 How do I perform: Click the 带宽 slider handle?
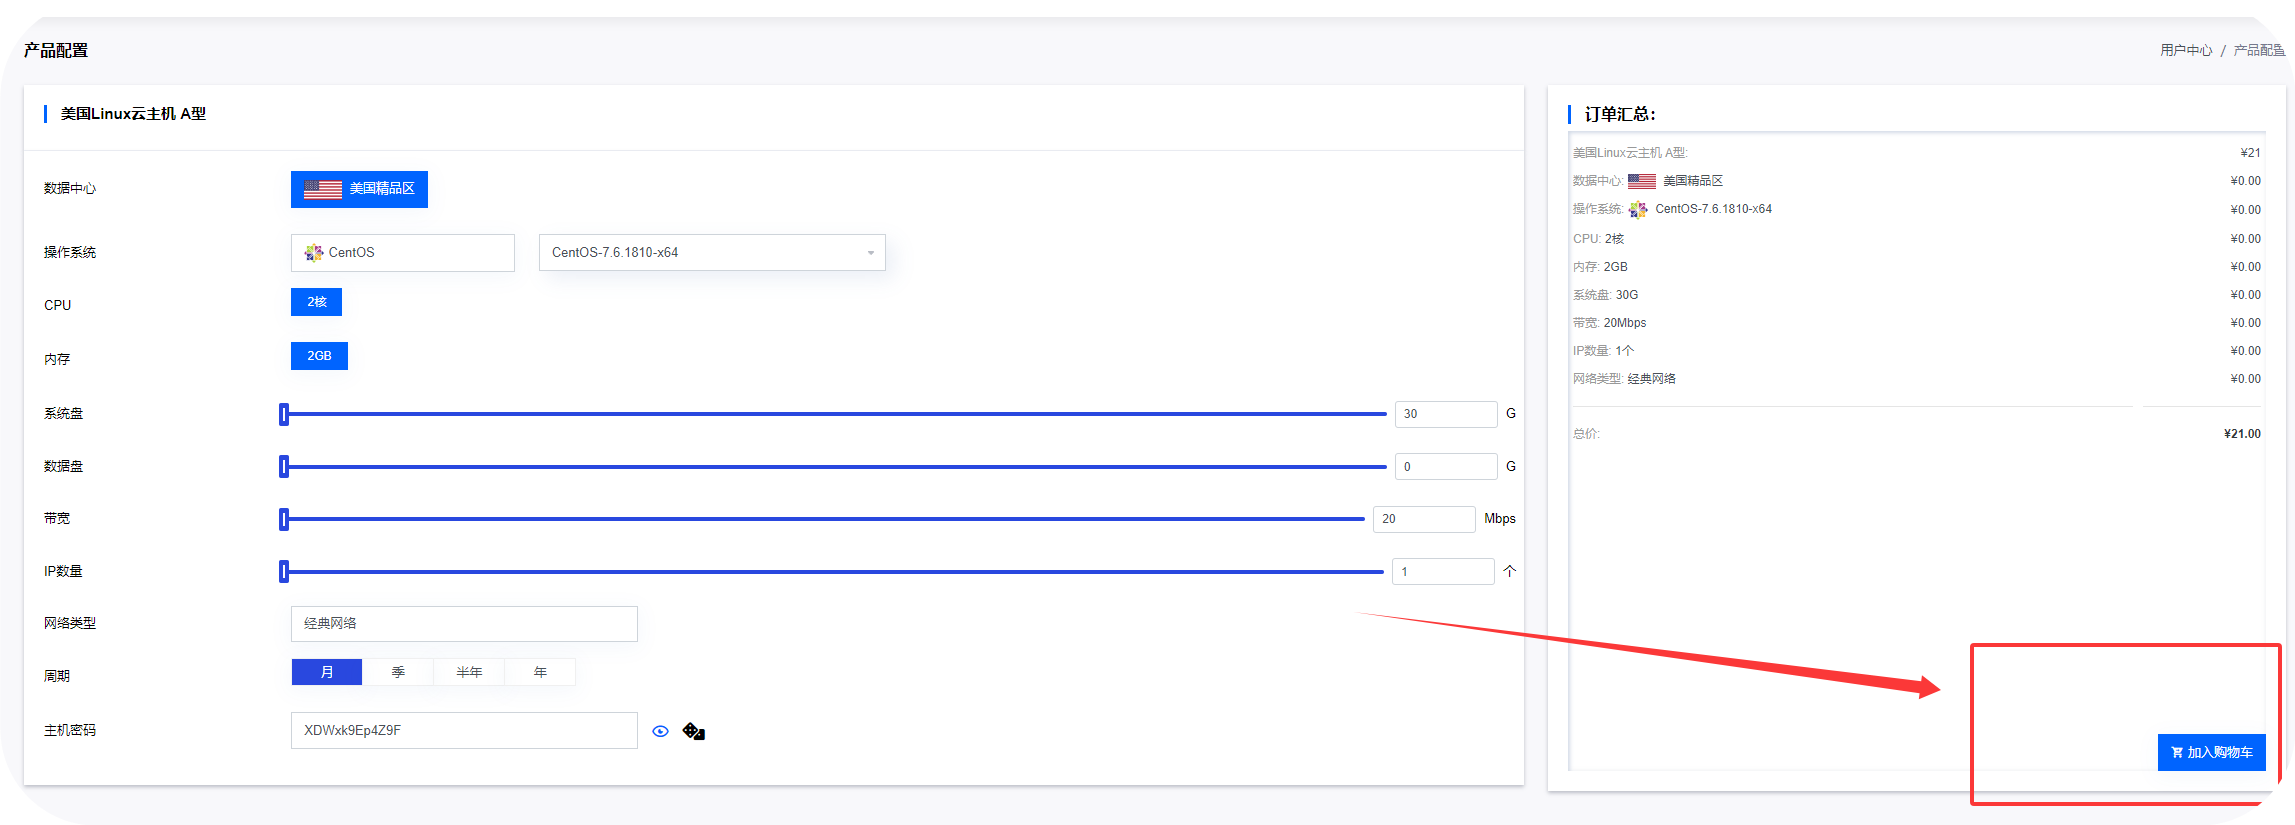(284, 519)
